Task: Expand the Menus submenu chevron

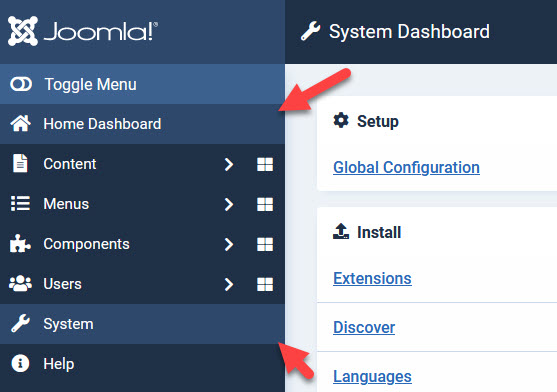Action: coord(229,204)
